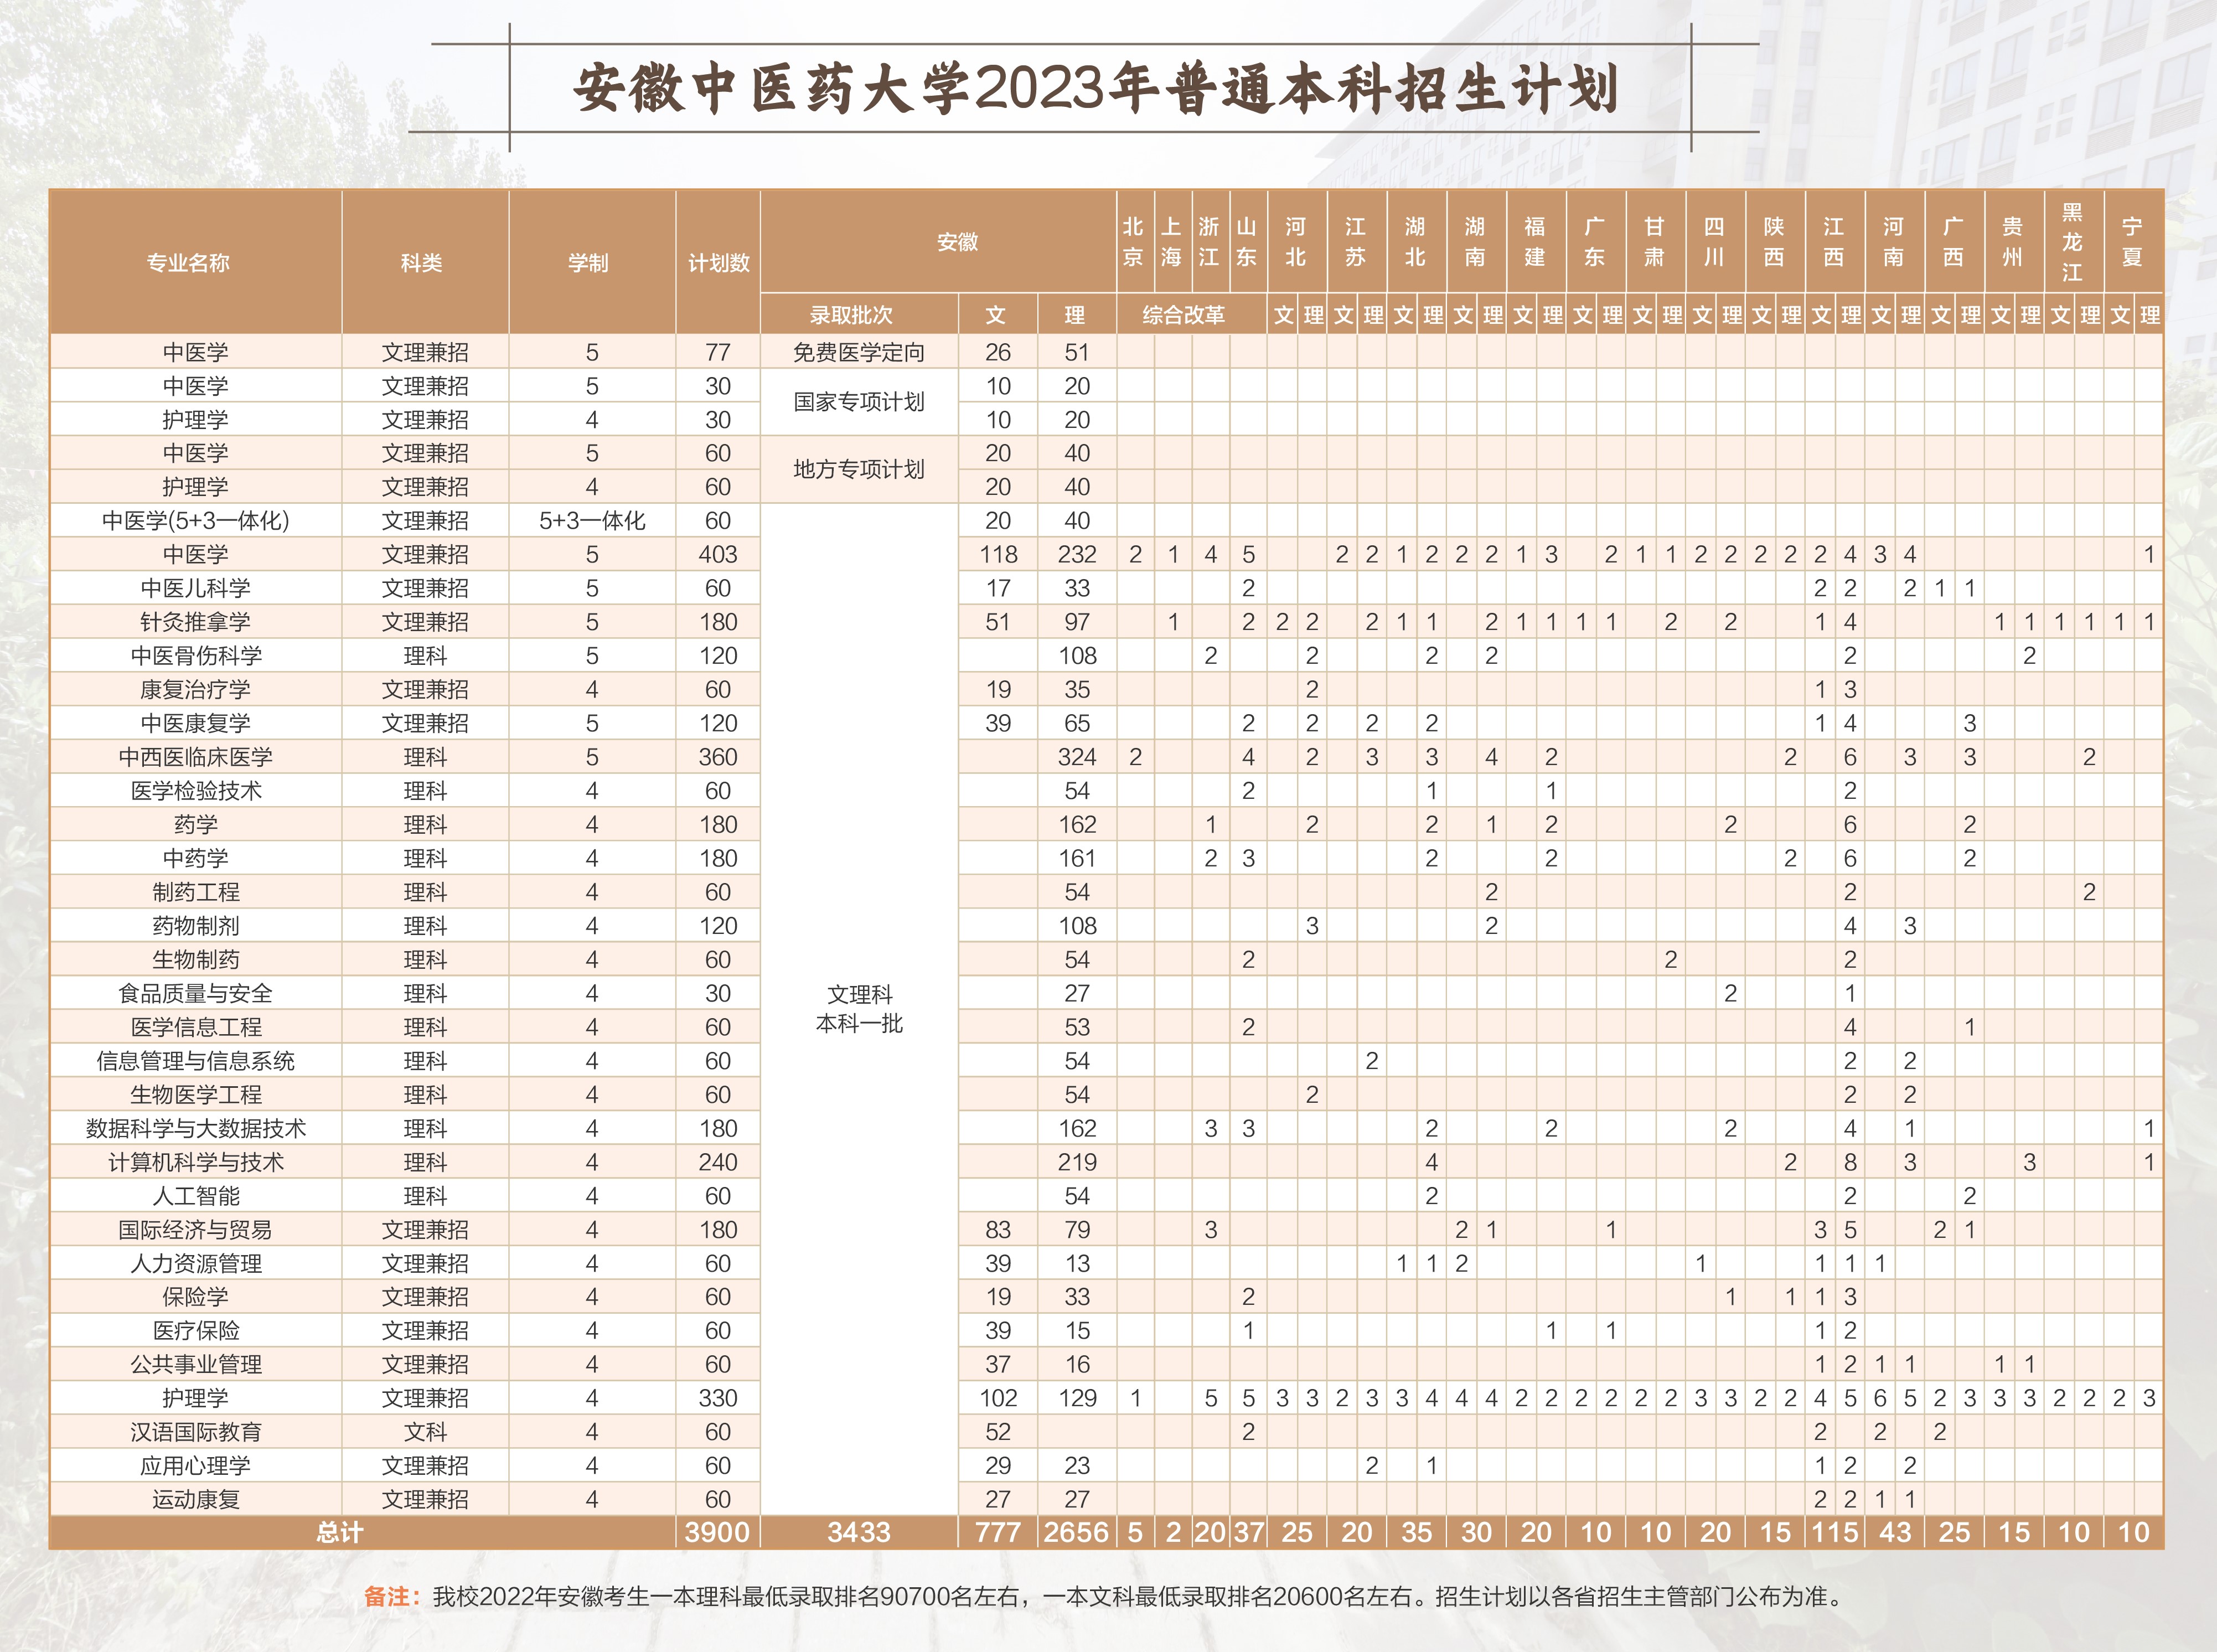Screen dimensions: 2217x1652
Task: Click the 甘肃 province header
Action: [1655, 242]
